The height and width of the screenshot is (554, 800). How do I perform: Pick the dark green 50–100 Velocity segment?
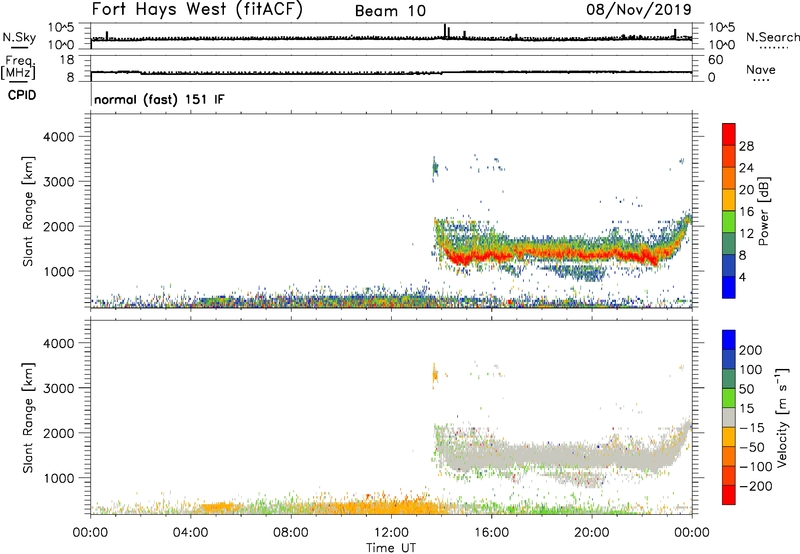pyautogui.click(x=729, y=379)
